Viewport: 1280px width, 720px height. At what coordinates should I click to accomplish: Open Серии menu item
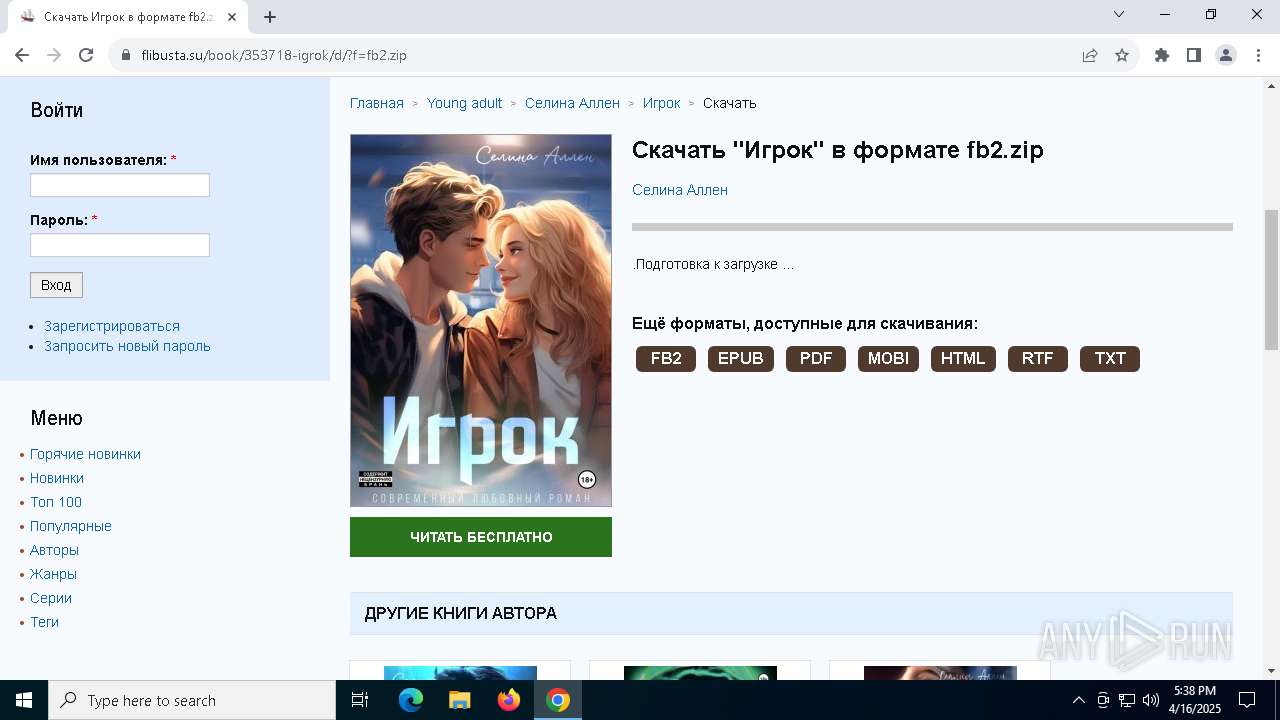51,598
